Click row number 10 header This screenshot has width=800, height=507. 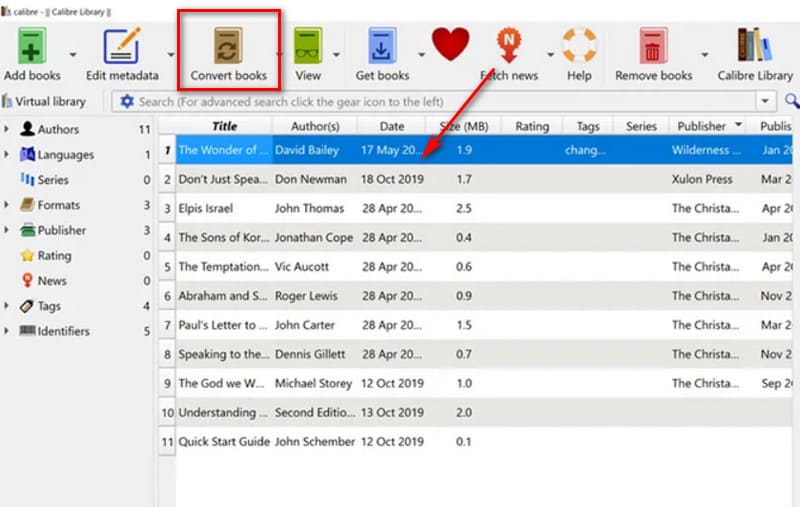coord(167,412)
